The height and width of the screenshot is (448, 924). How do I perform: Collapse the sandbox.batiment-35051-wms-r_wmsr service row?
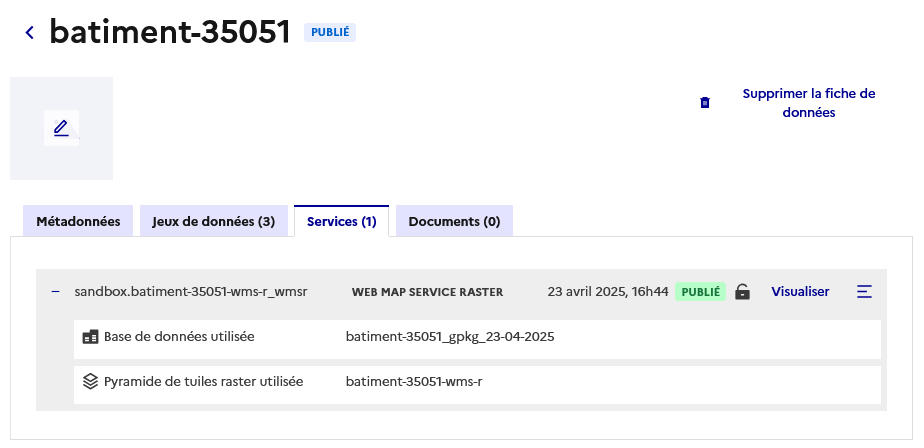(x=56, y=292)
